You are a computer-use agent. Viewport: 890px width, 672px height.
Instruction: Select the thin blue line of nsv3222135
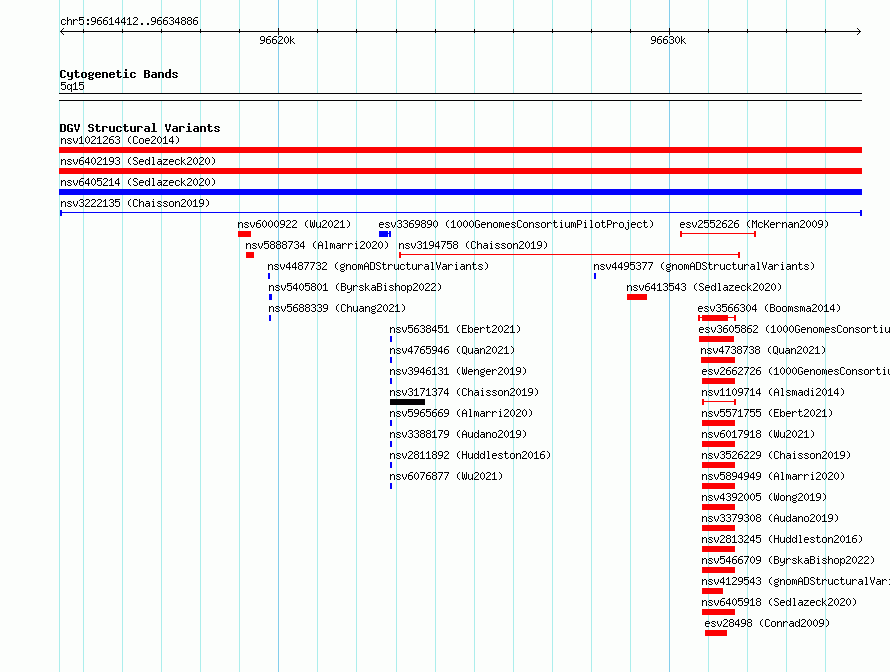click(x=460, y=213)
